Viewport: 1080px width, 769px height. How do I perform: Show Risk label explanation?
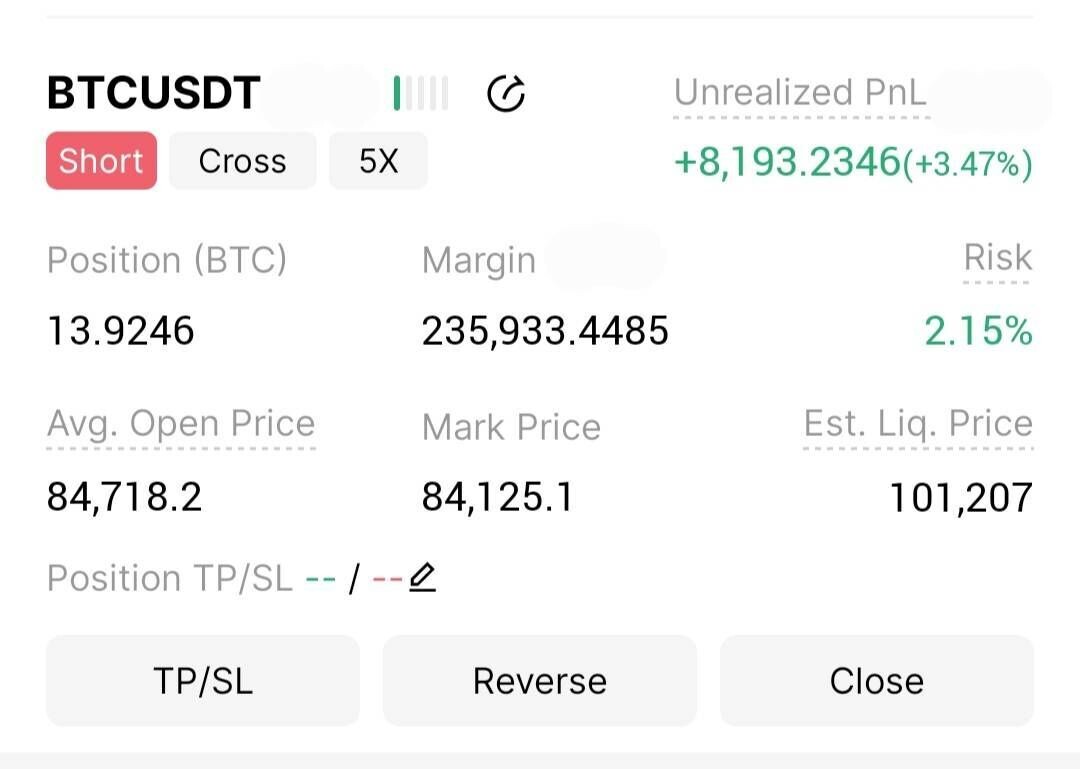point(997,258)
